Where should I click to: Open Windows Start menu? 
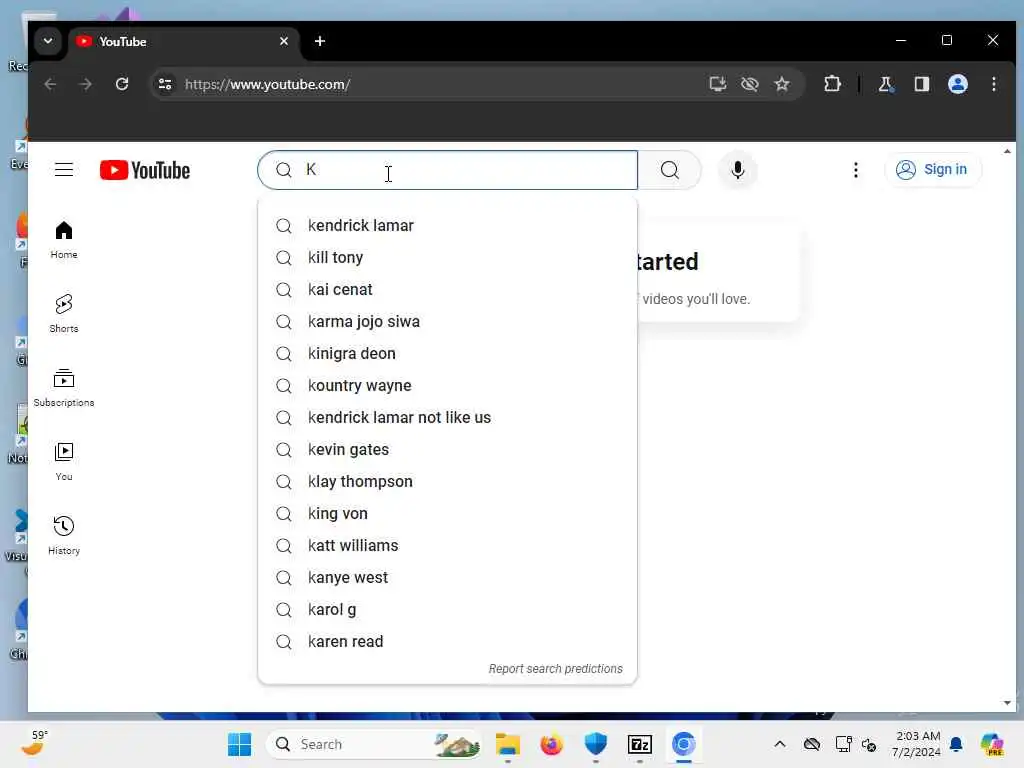[x=240, y=744]
